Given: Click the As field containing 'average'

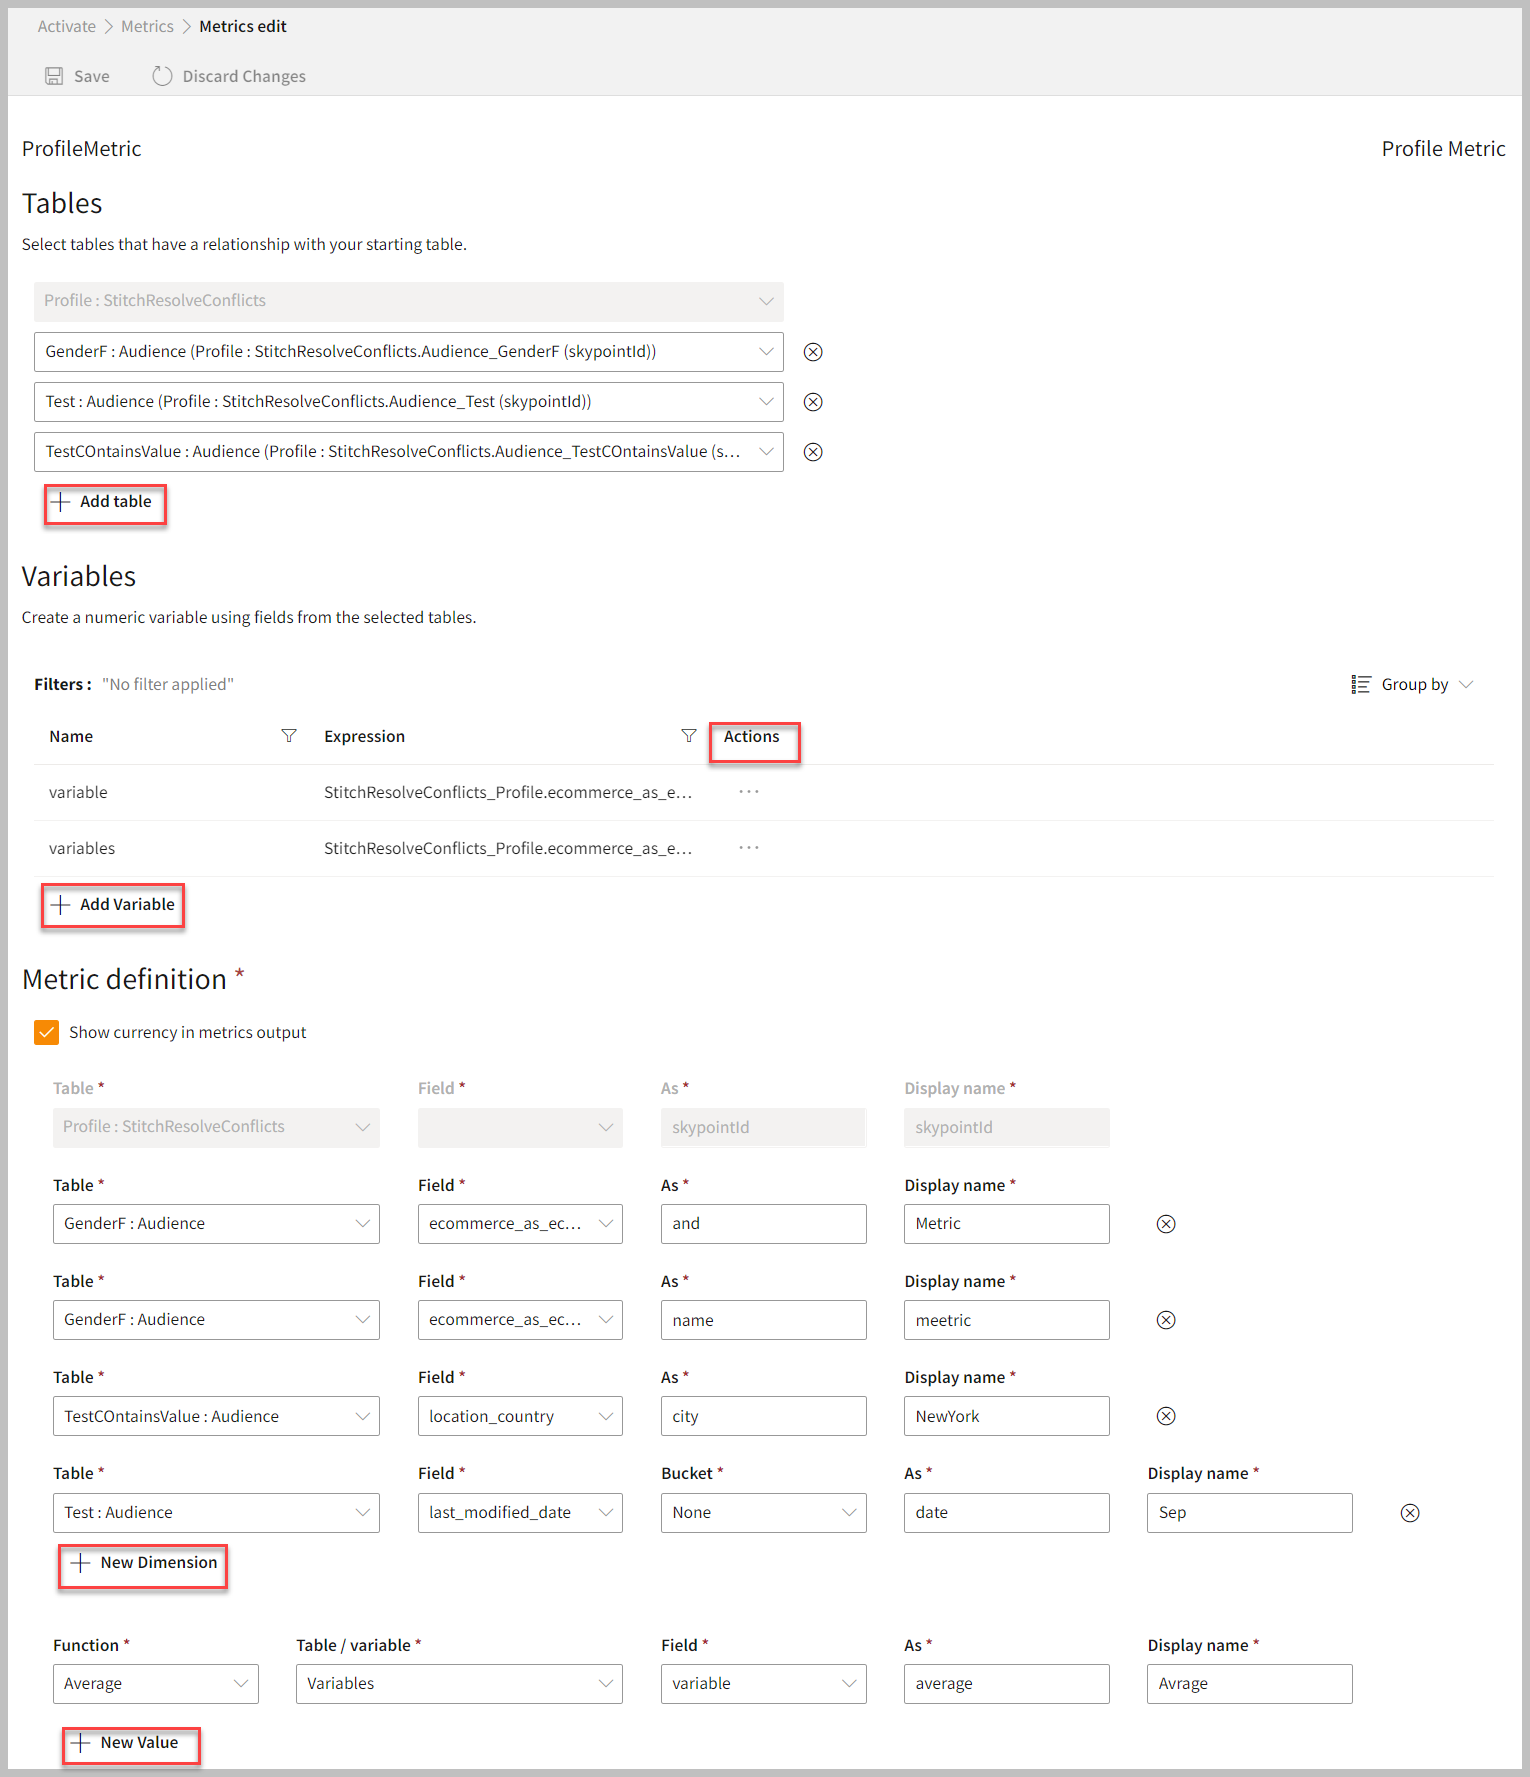Looking at the screenshot, I should 1007,1684.
